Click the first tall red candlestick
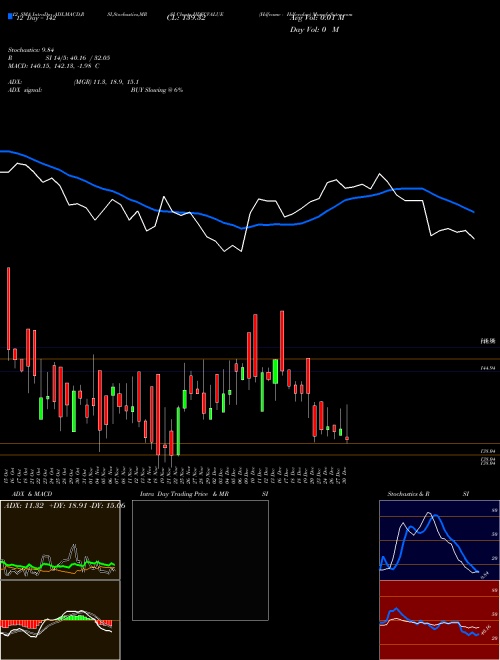Viewport: 500px width, 660px height. (x=8, y=308)
